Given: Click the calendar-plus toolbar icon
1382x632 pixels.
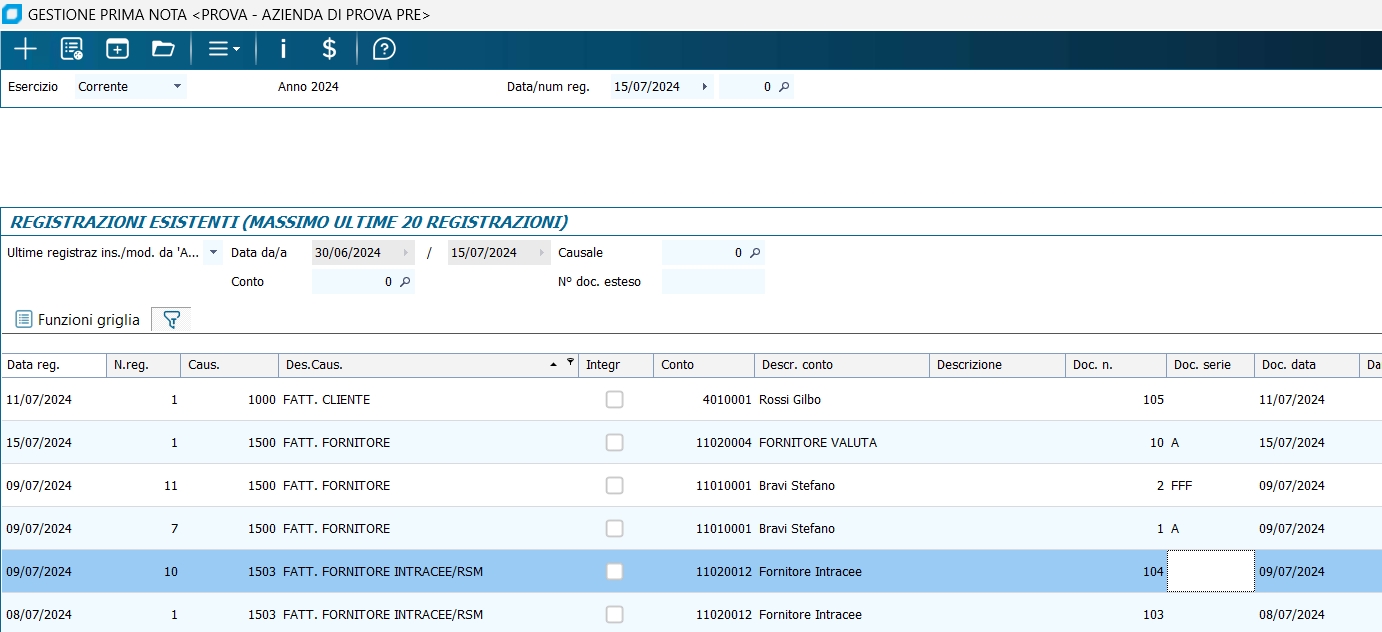Looking at the screenshot, I should point(118,49).
